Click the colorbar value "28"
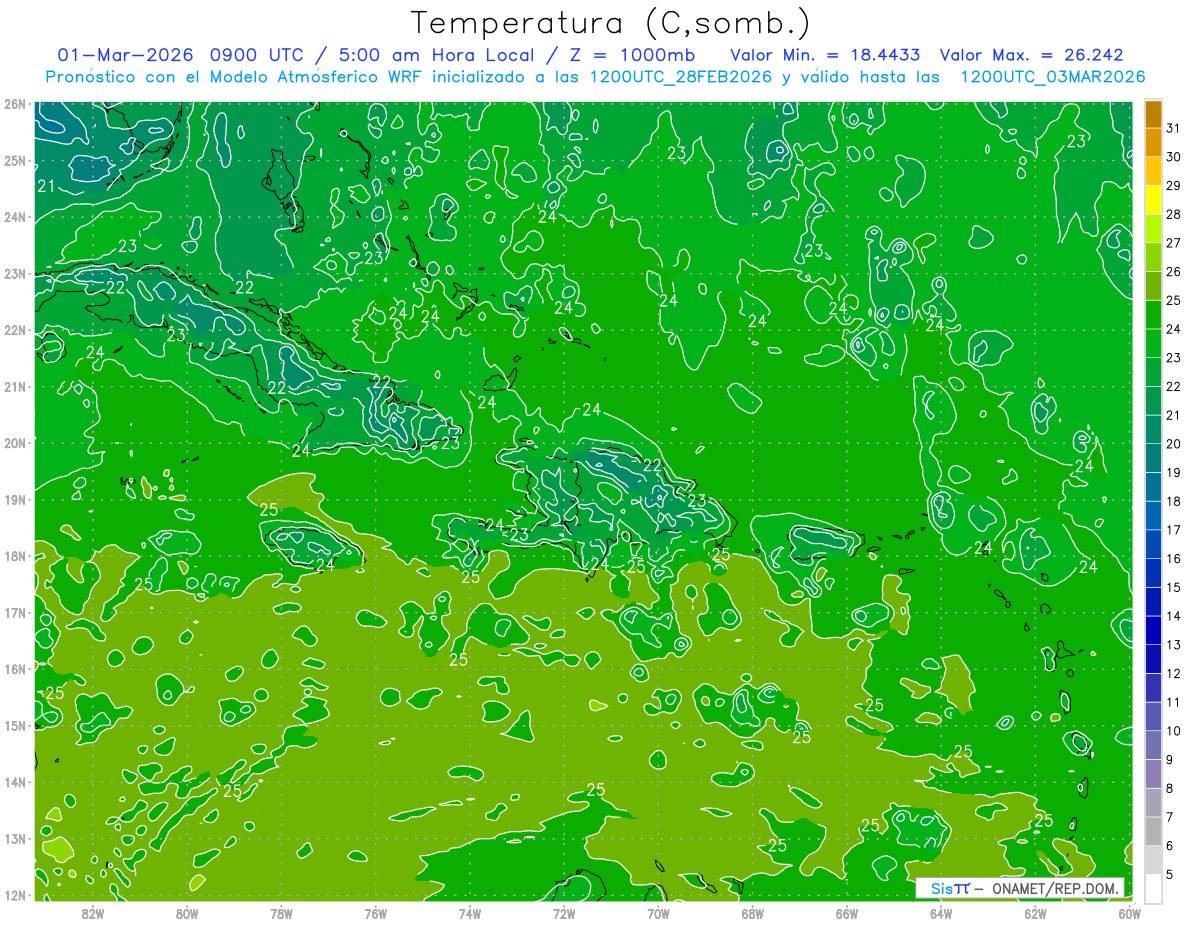1200x927 pixels. [x=1174, y=214]
